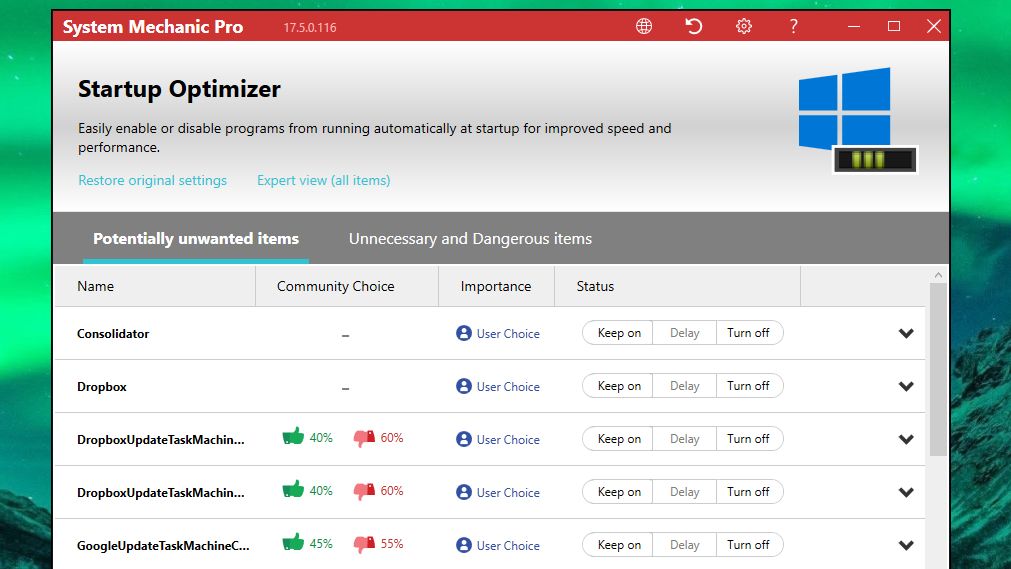Expand GoogleUpdateTaskMachineC row chevron
1011x569 pixels.
(x=906, y=545)
